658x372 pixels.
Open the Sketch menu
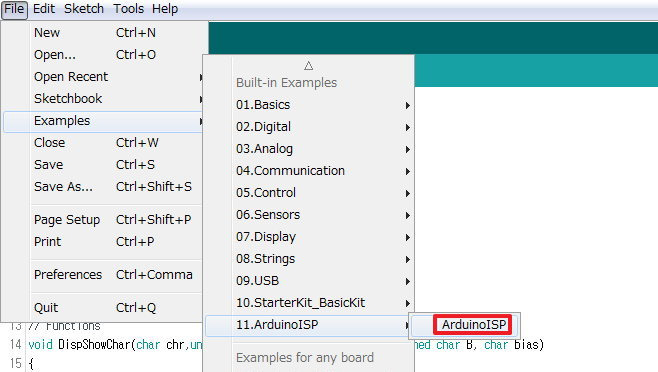click(x=84, y=9)
